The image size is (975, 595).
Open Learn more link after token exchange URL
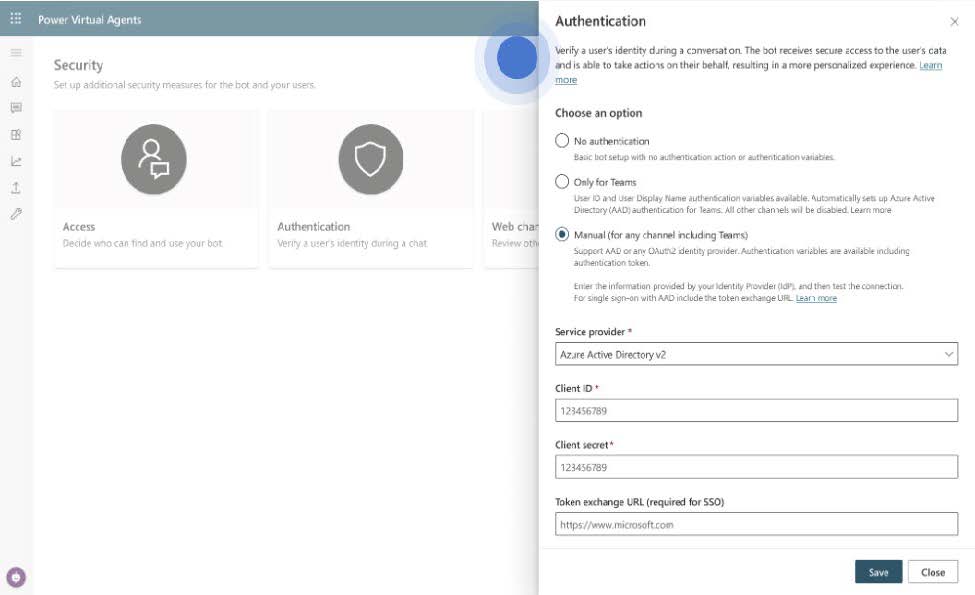(x=816, y=298)
